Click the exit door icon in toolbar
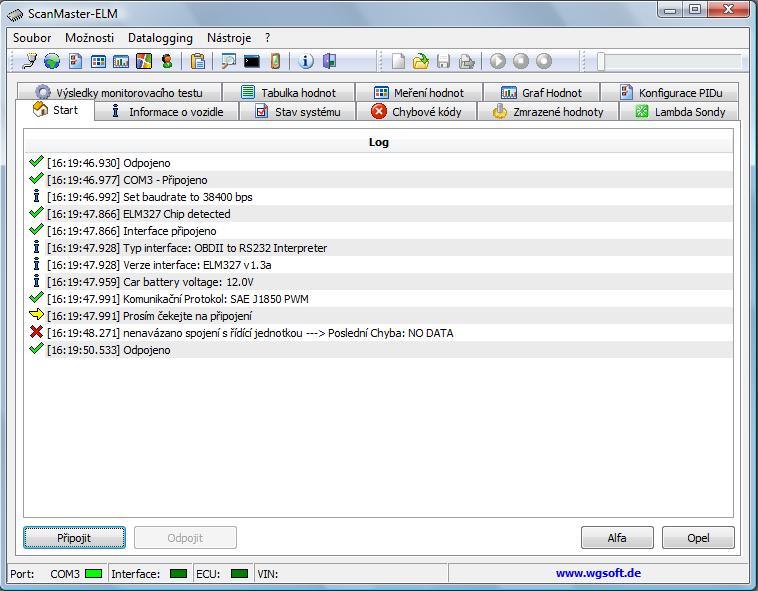 (x=329, y=61)
